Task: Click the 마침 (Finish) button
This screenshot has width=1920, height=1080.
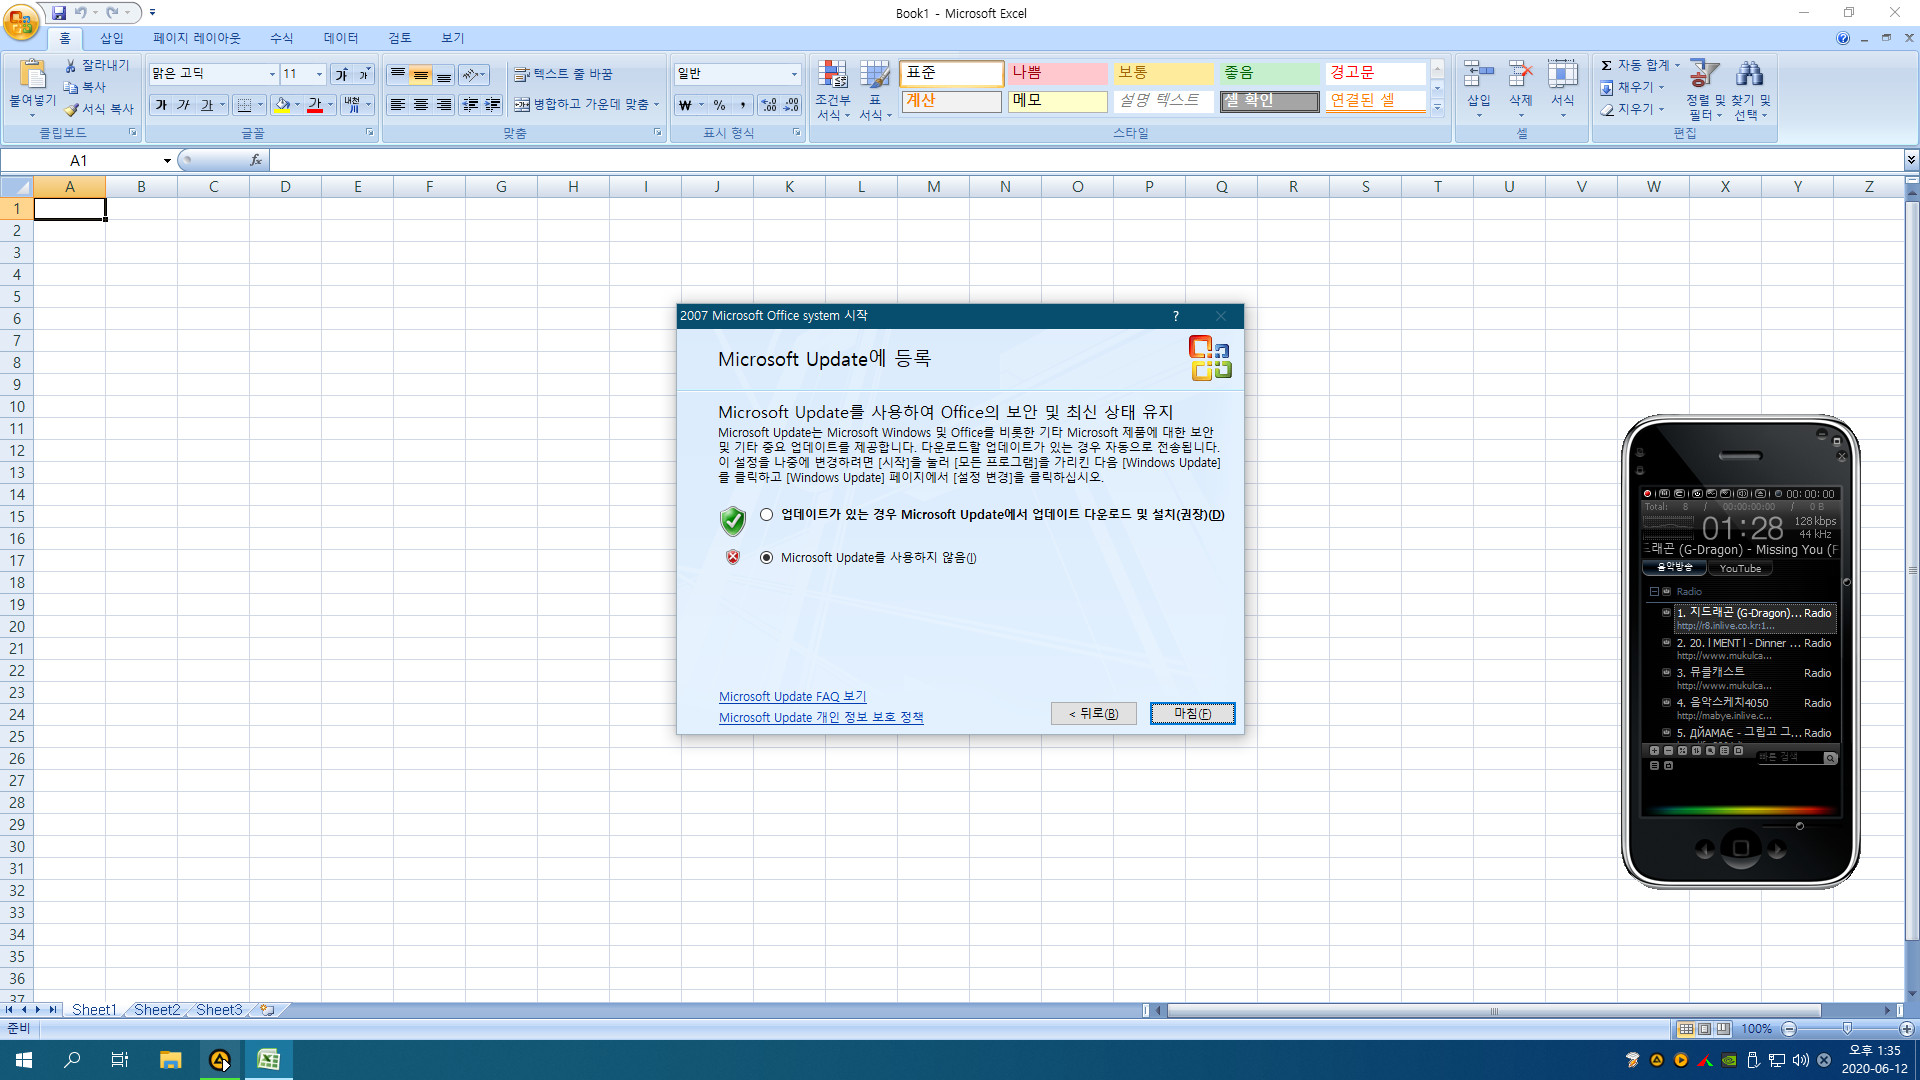Action: [1192, 714]
